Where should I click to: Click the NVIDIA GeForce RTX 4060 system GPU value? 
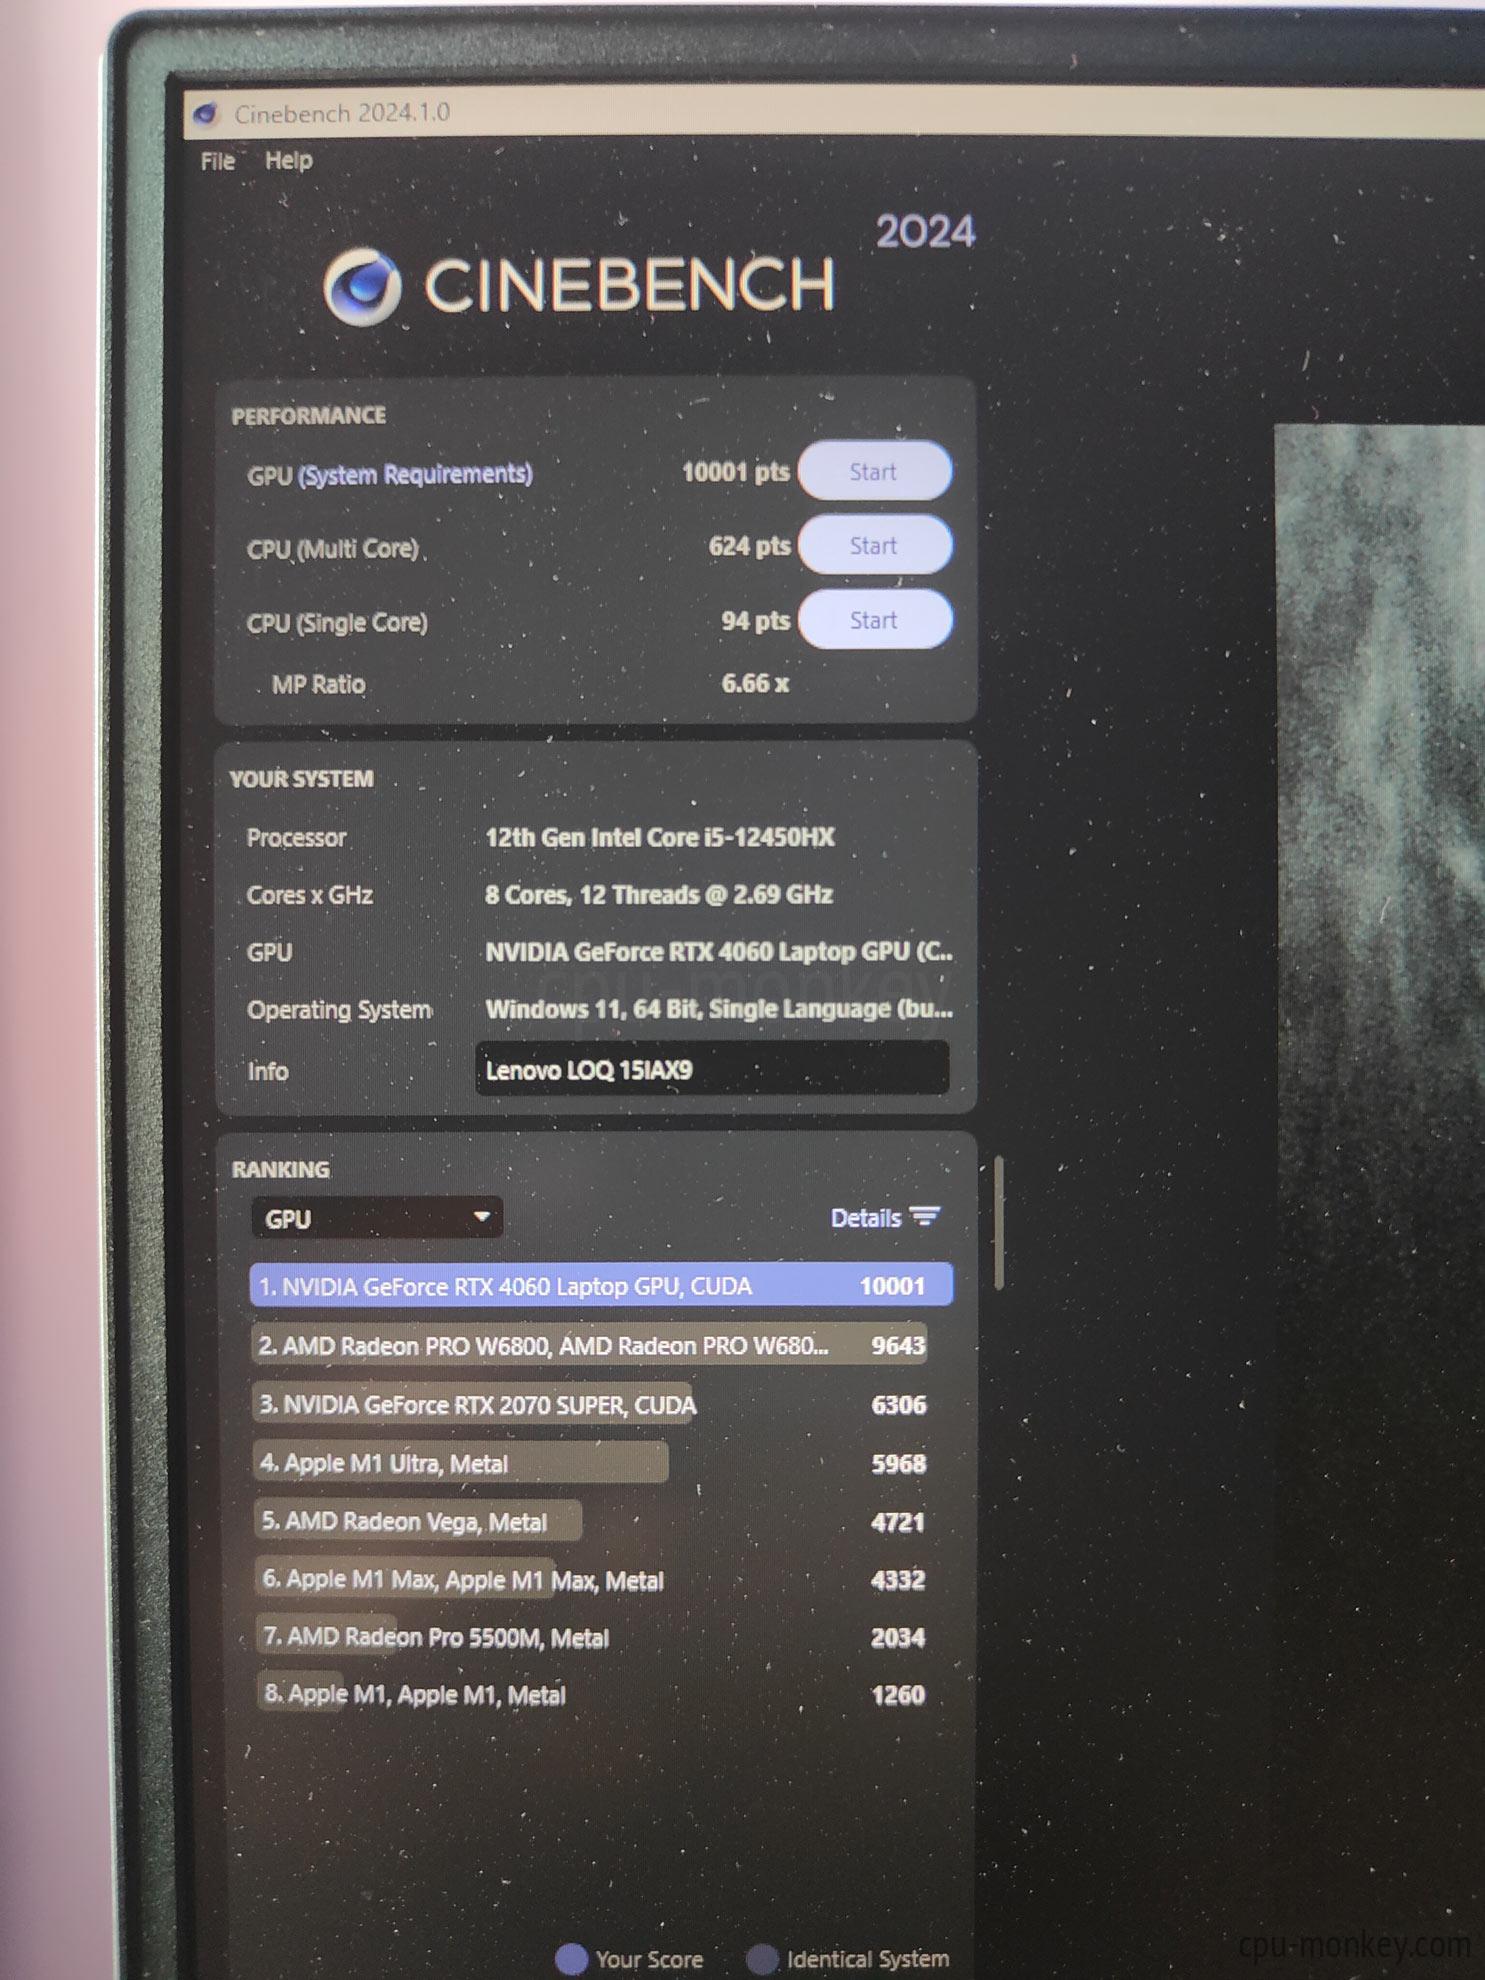(x=719, y=951)
